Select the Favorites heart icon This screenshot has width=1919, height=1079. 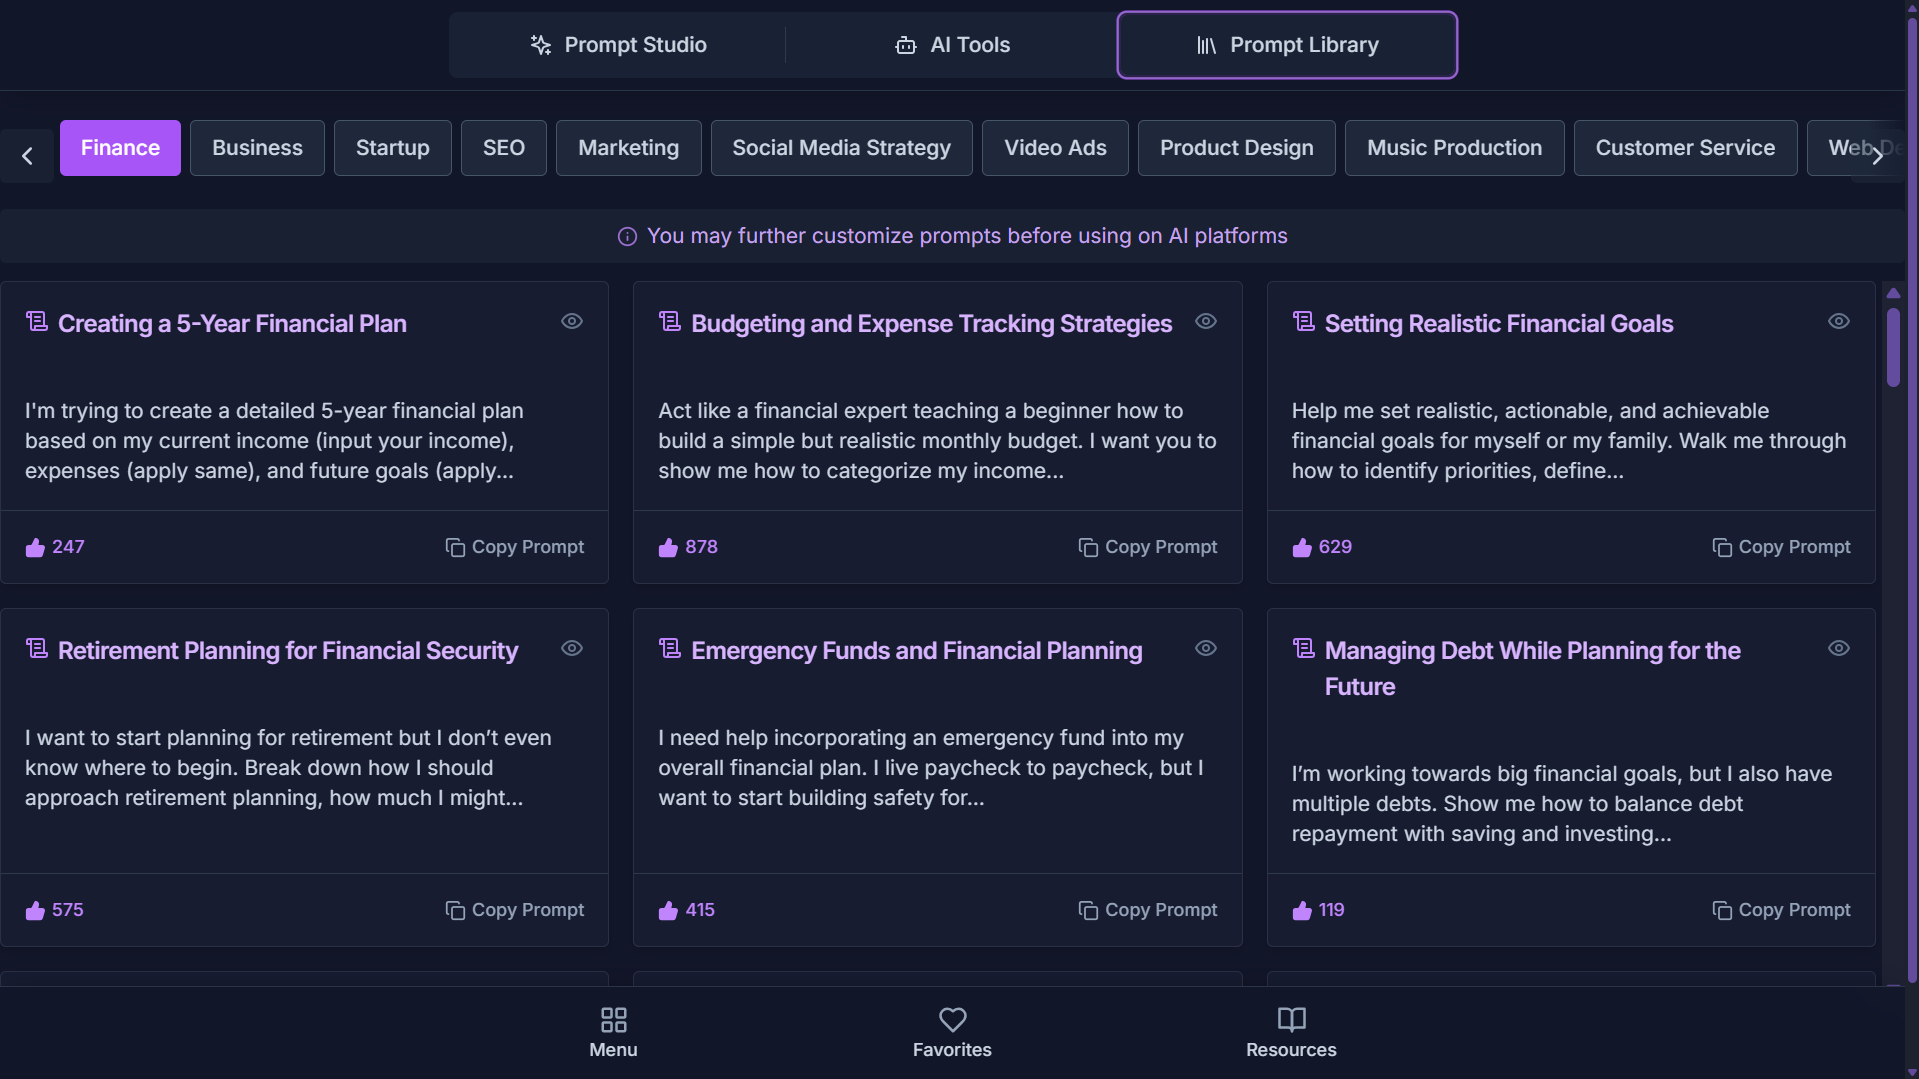coord(952,1019)
